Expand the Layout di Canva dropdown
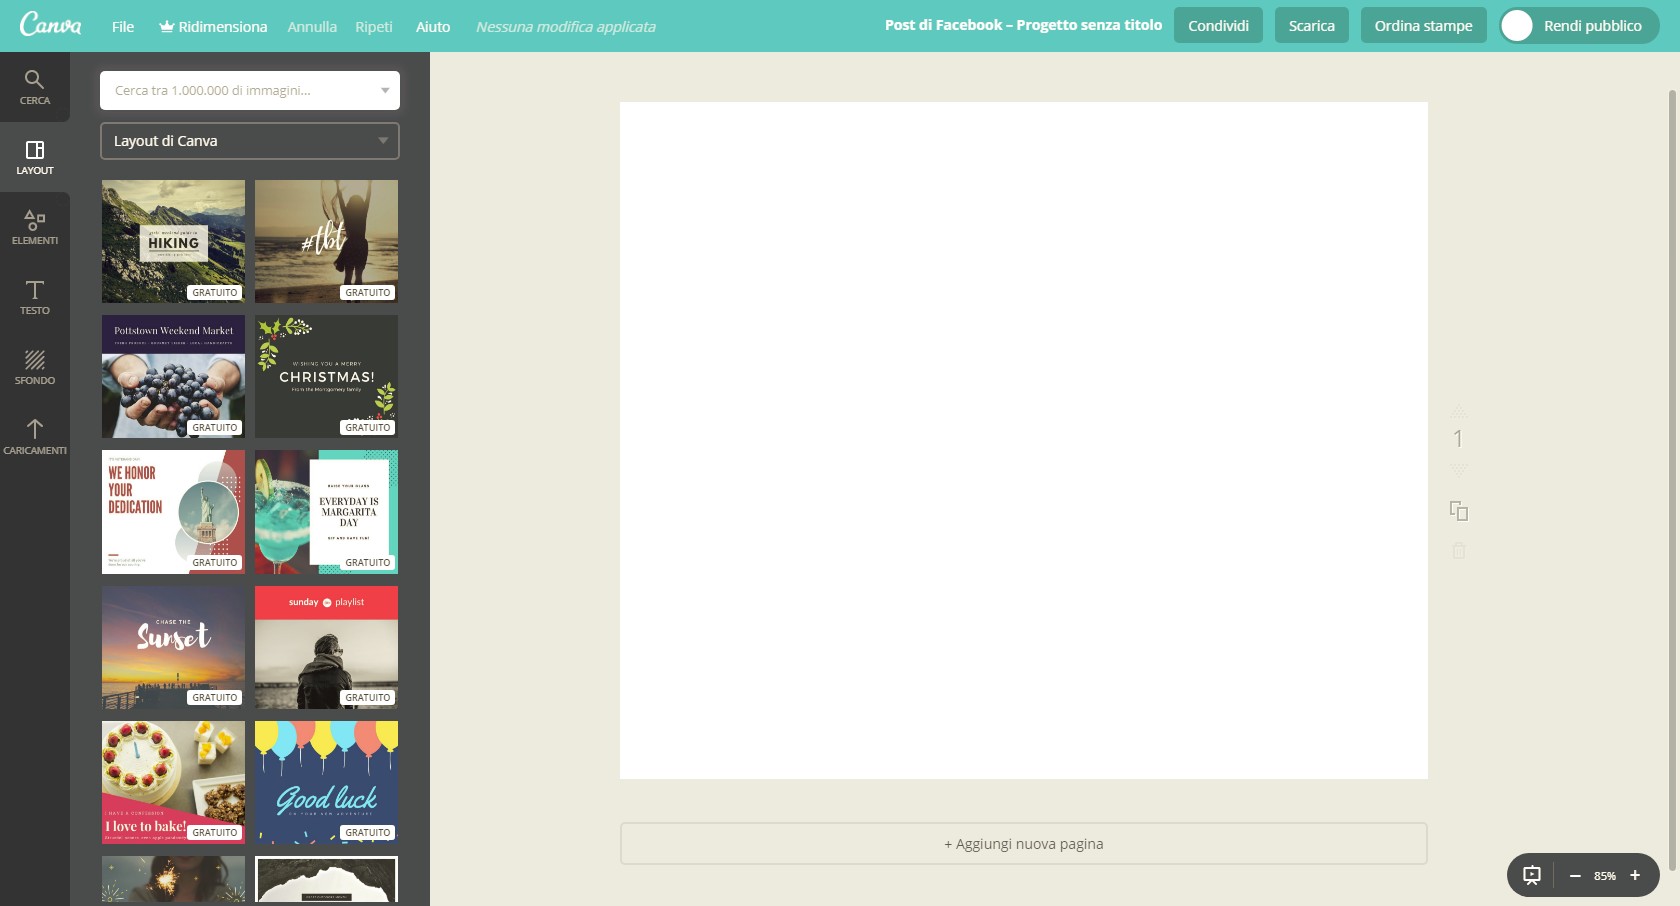 [x=249, y=141]
